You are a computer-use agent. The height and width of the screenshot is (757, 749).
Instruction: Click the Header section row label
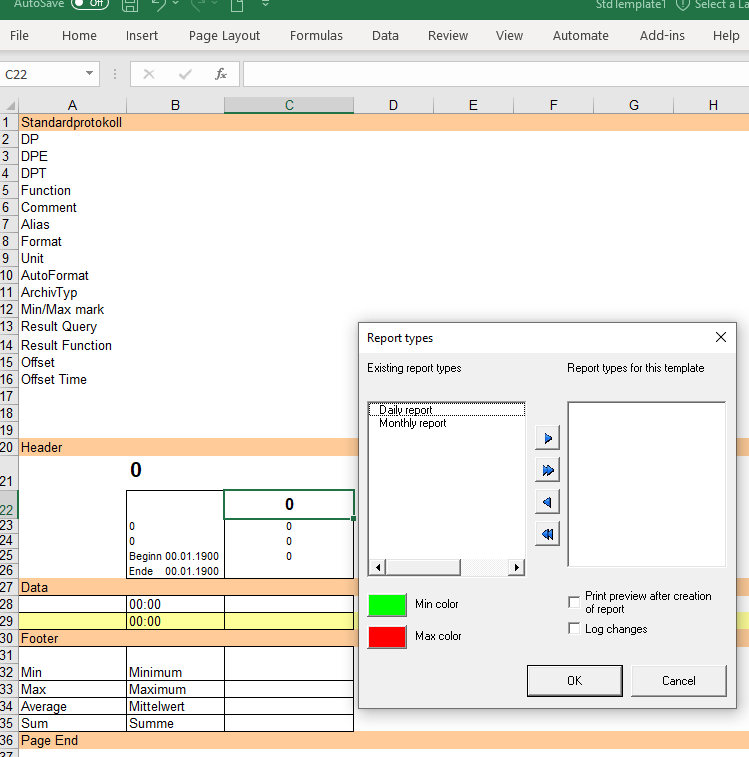(x=42, y=448)
